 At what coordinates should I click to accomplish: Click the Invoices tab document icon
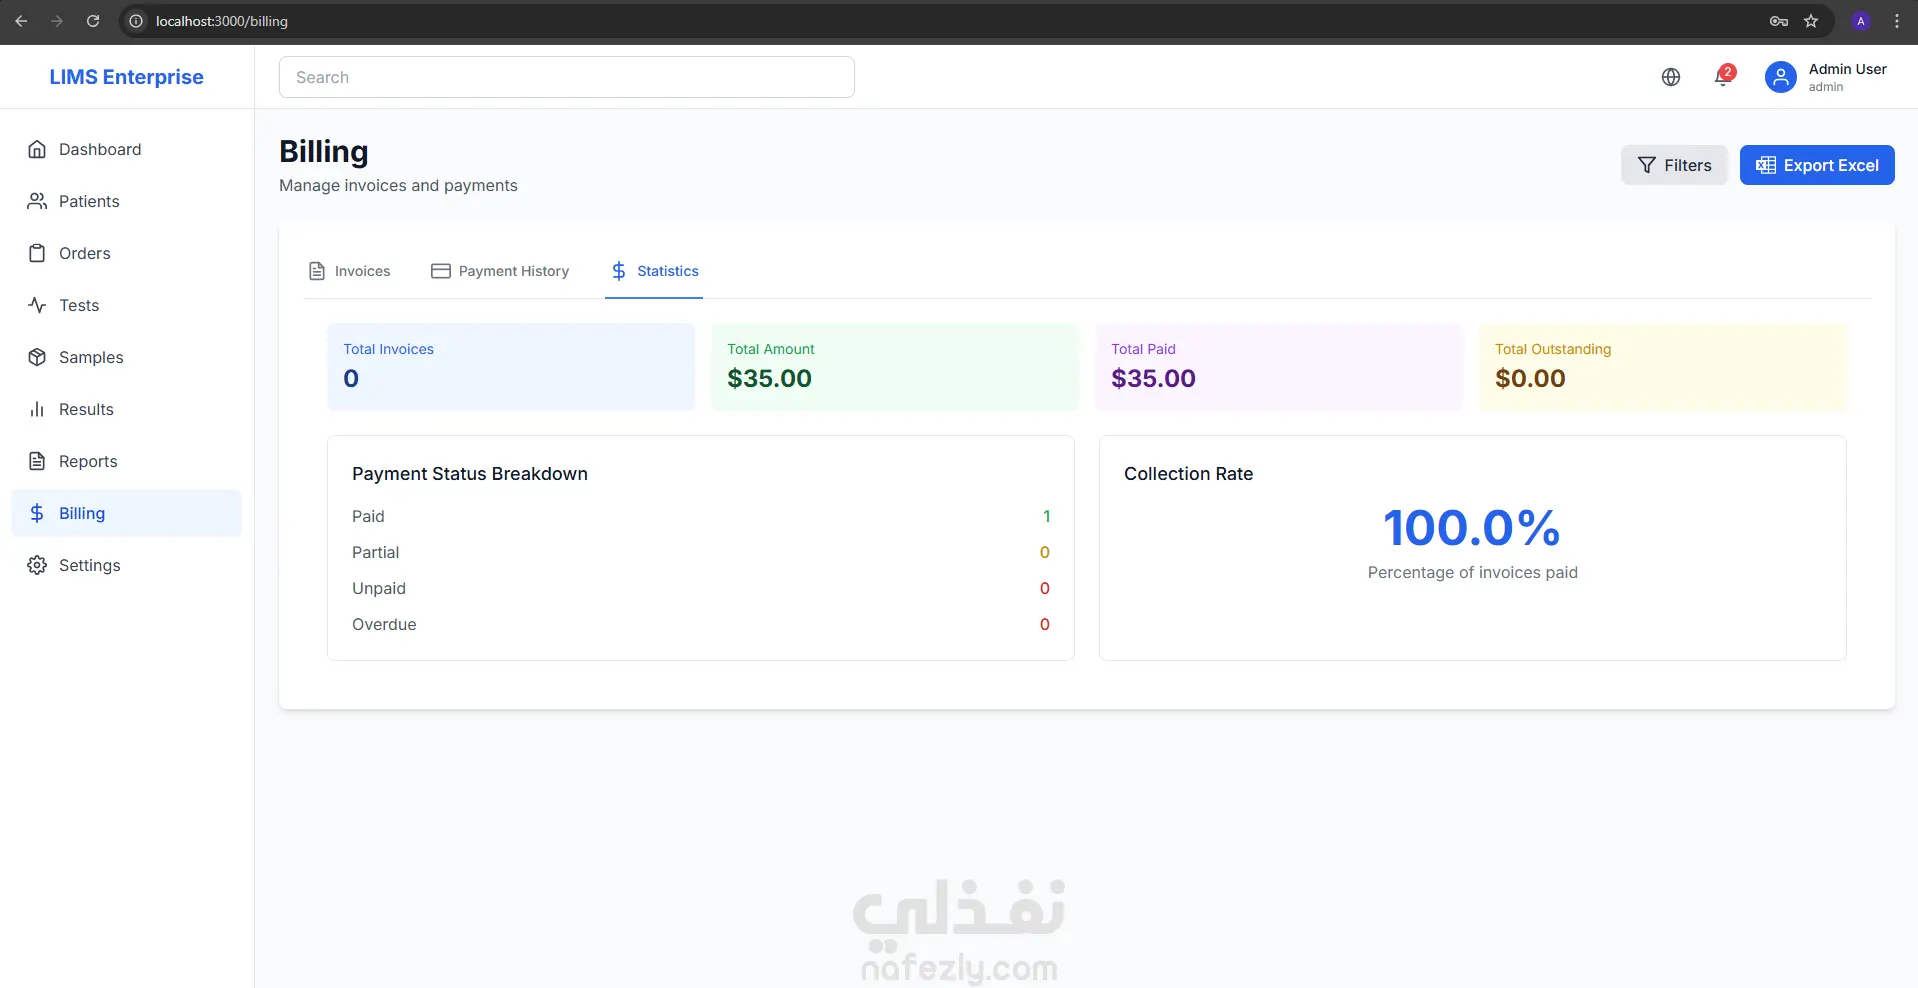click(x=317, y=271)
